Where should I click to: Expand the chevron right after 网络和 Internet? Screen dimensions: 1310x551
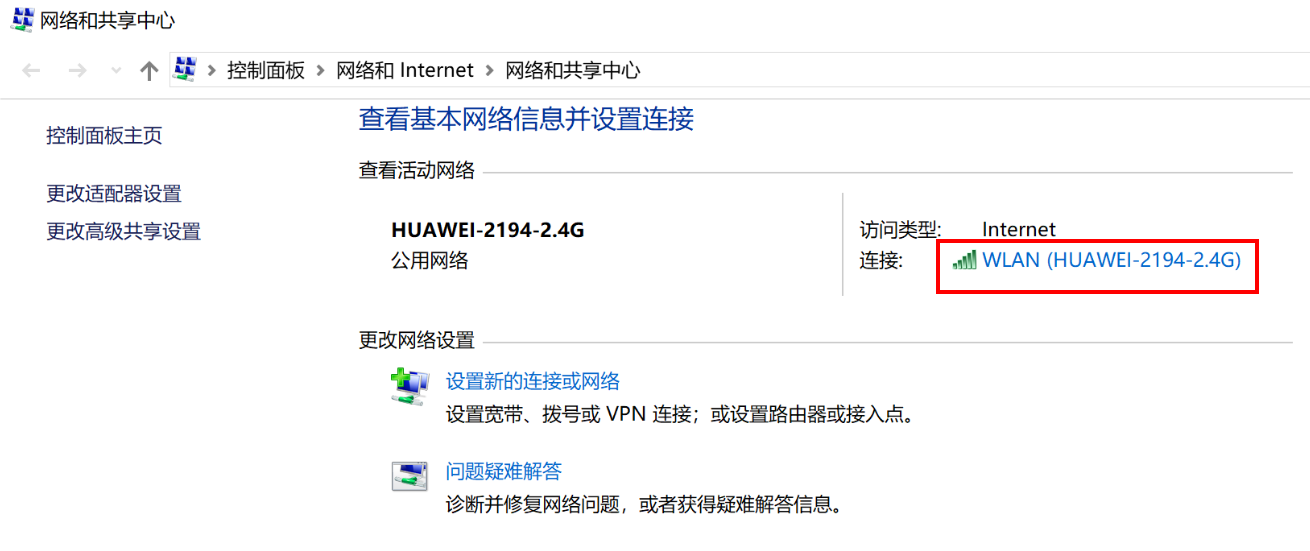click(489, 71)
